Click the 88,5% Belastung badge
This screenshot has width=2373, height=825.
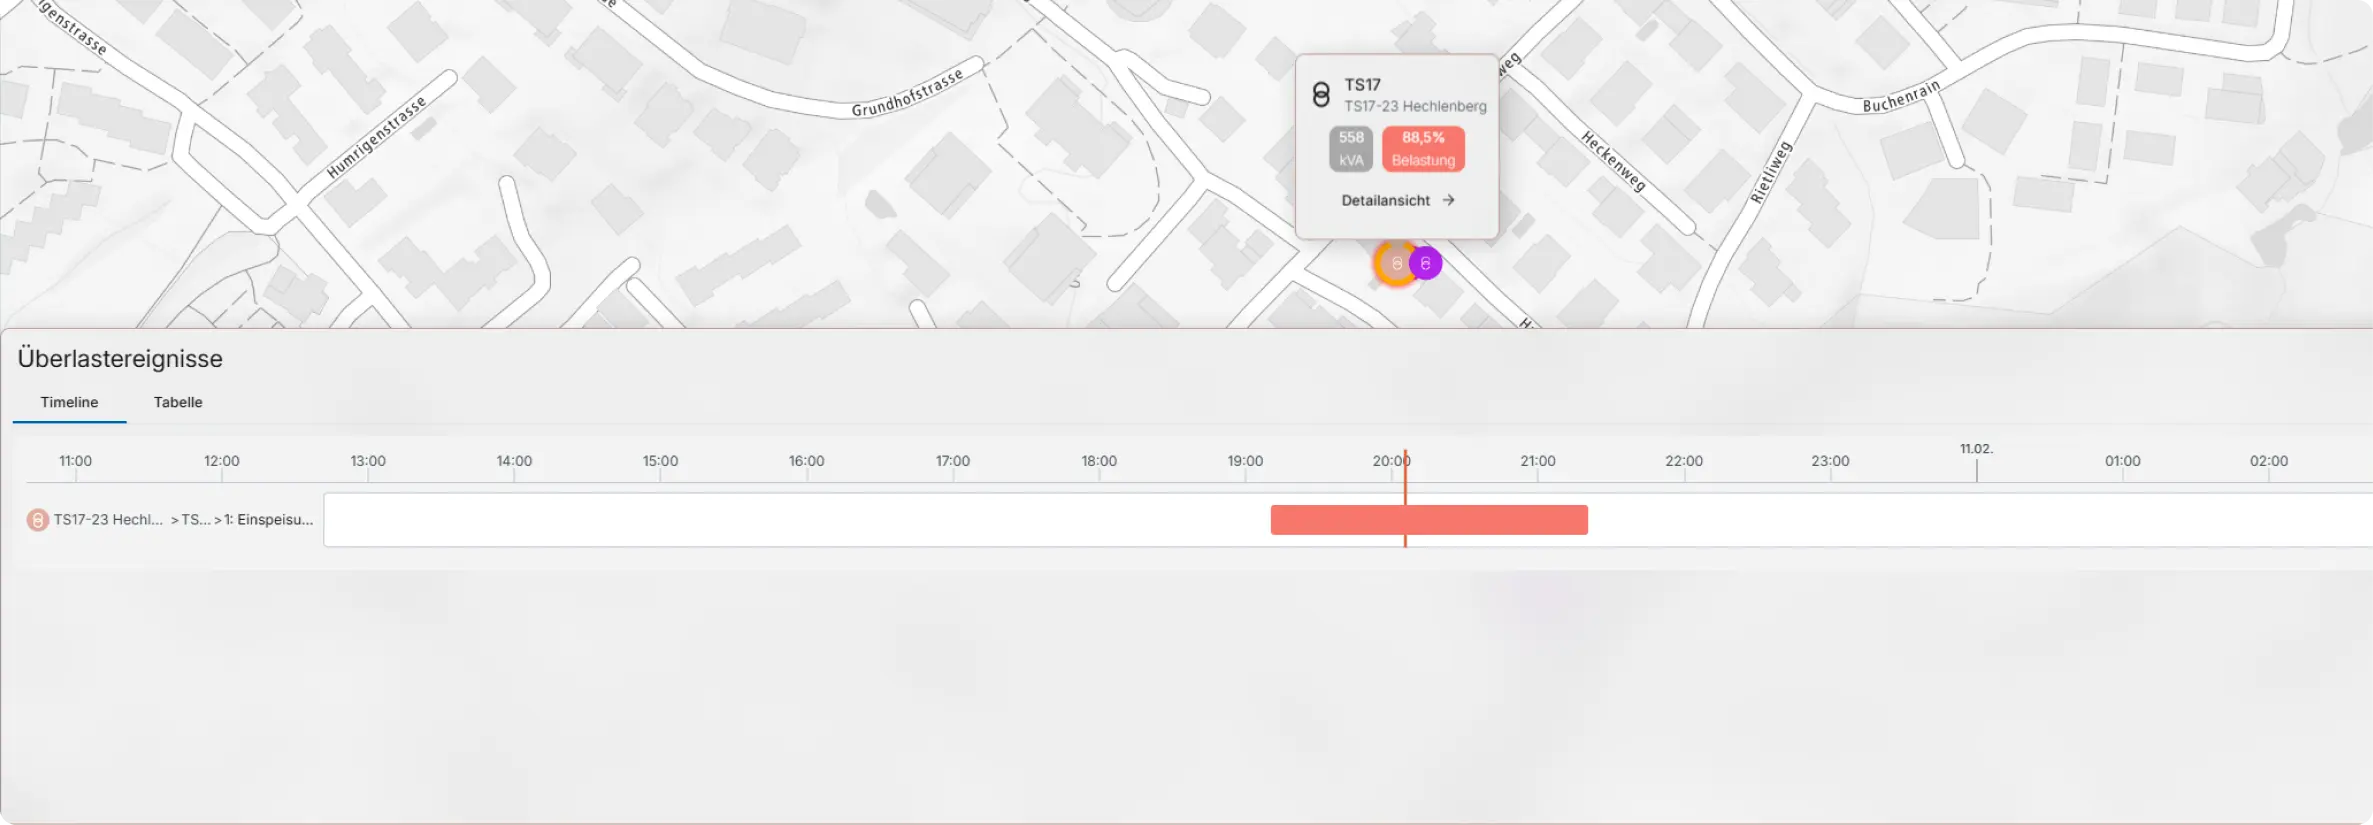pos(1423,149)
